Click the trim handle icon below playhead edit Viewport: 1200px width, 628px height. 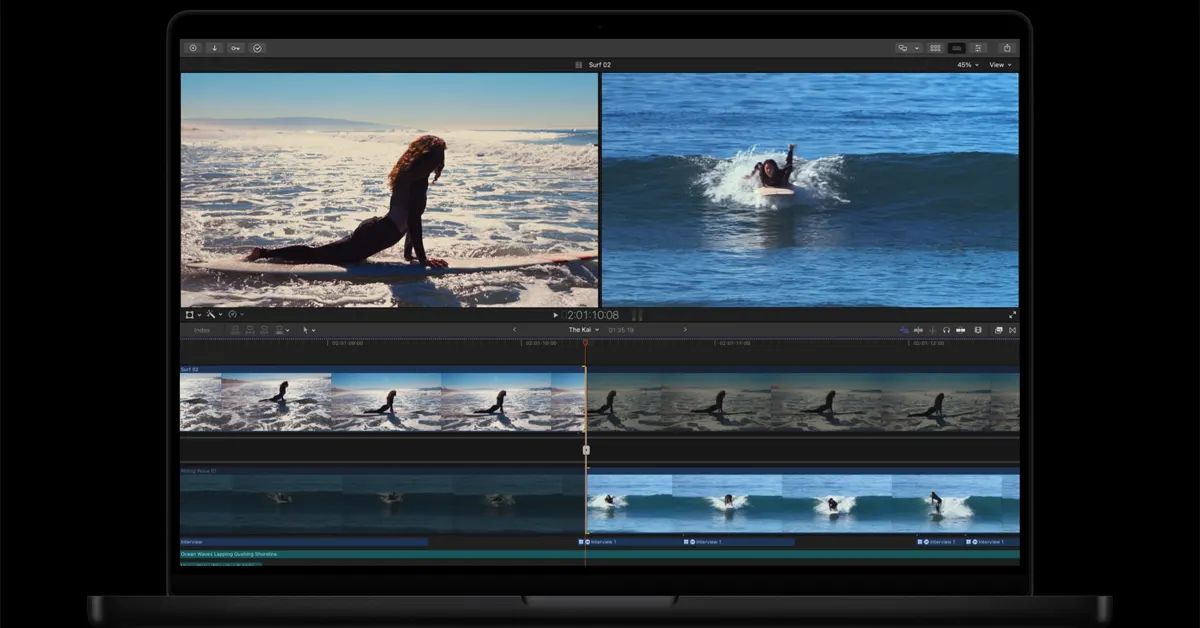coord(586,450)
